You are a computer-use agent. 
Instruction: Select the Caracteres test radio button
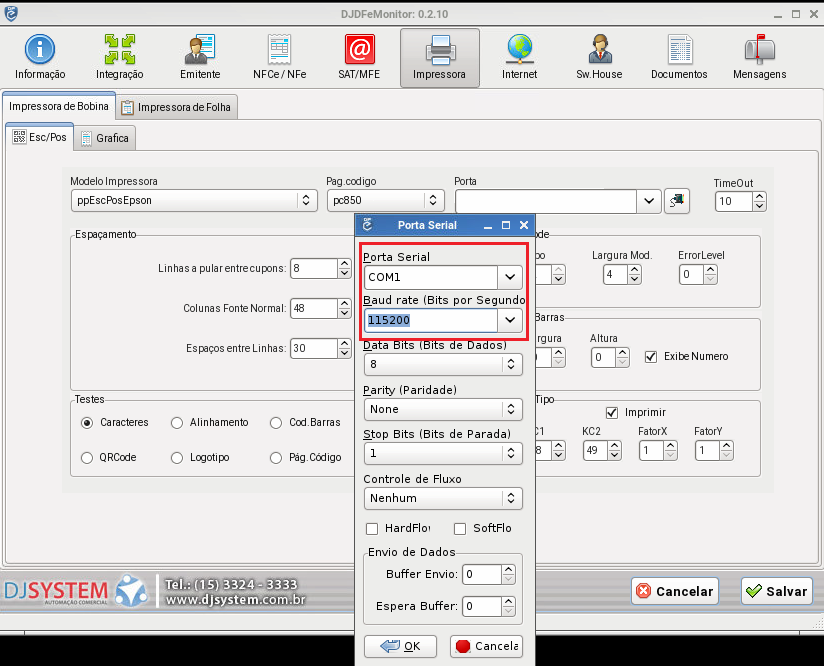[x=87, y=423]
